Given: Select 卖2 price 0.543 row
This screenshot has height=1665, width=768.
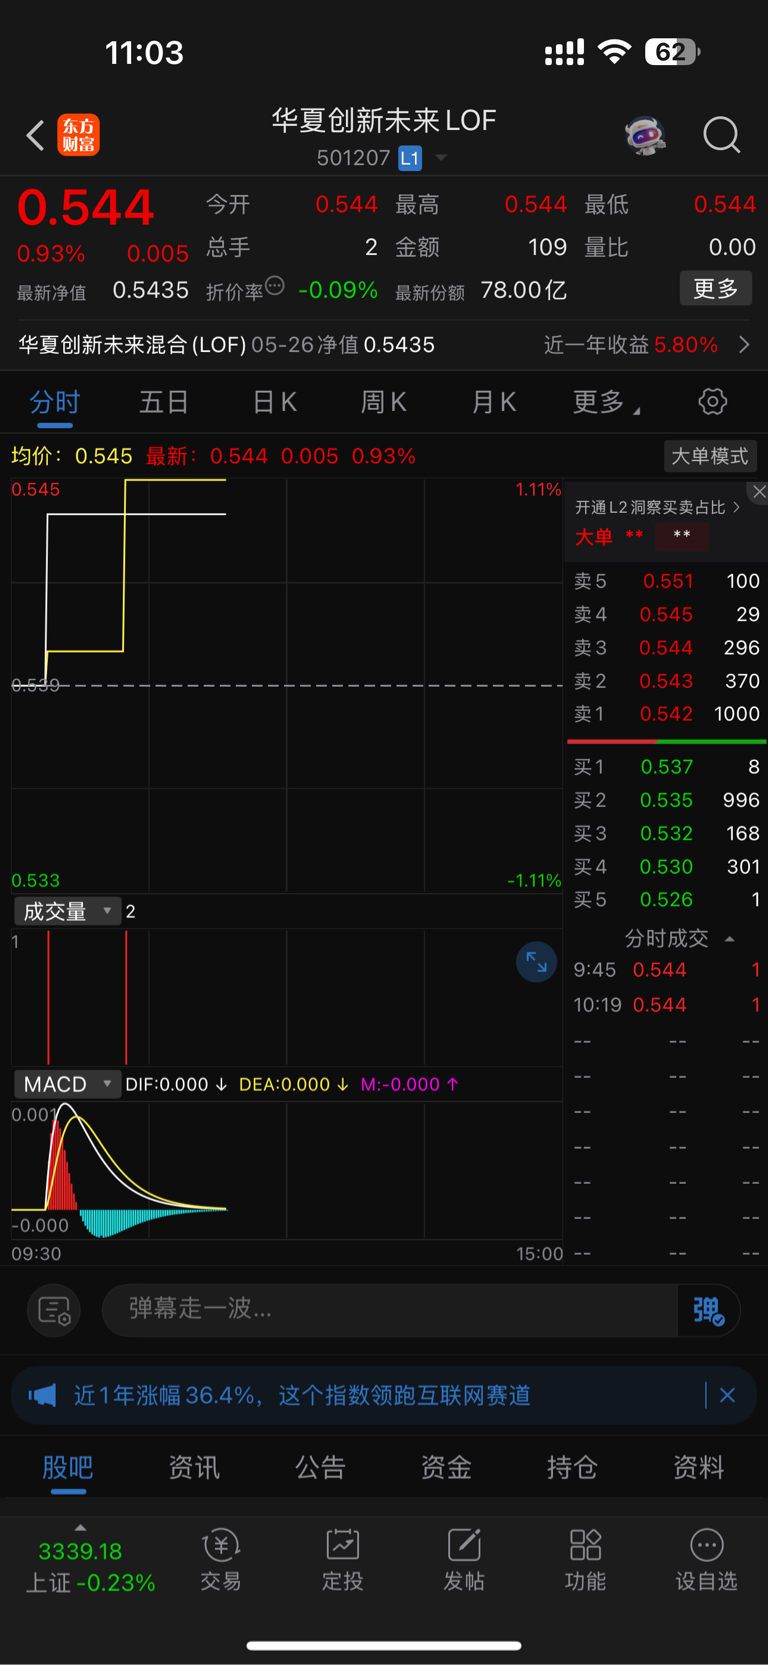Looking at the screenshot, I should pyautogui.click(x=667, y=681).
